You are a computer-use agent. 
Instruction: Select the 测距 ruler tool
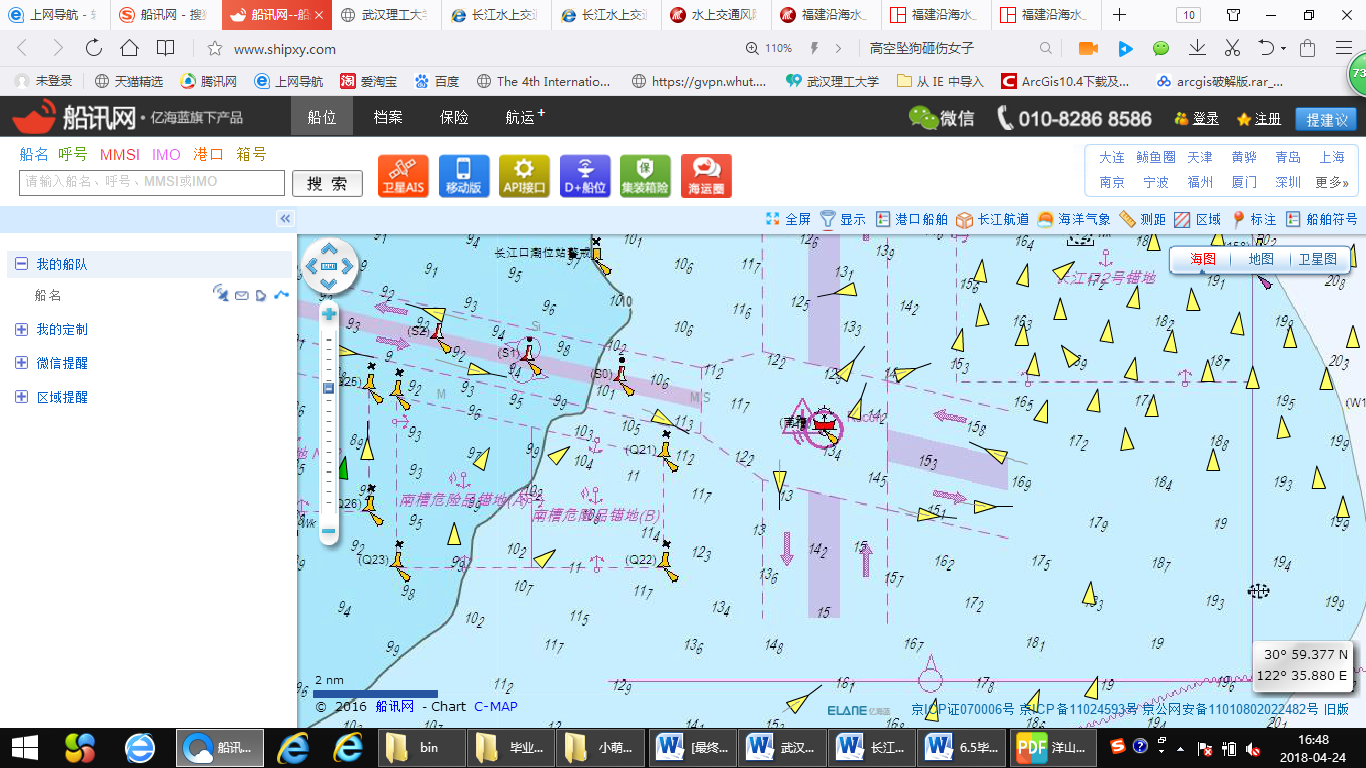pyautogui.click(x=1142, y=219)
